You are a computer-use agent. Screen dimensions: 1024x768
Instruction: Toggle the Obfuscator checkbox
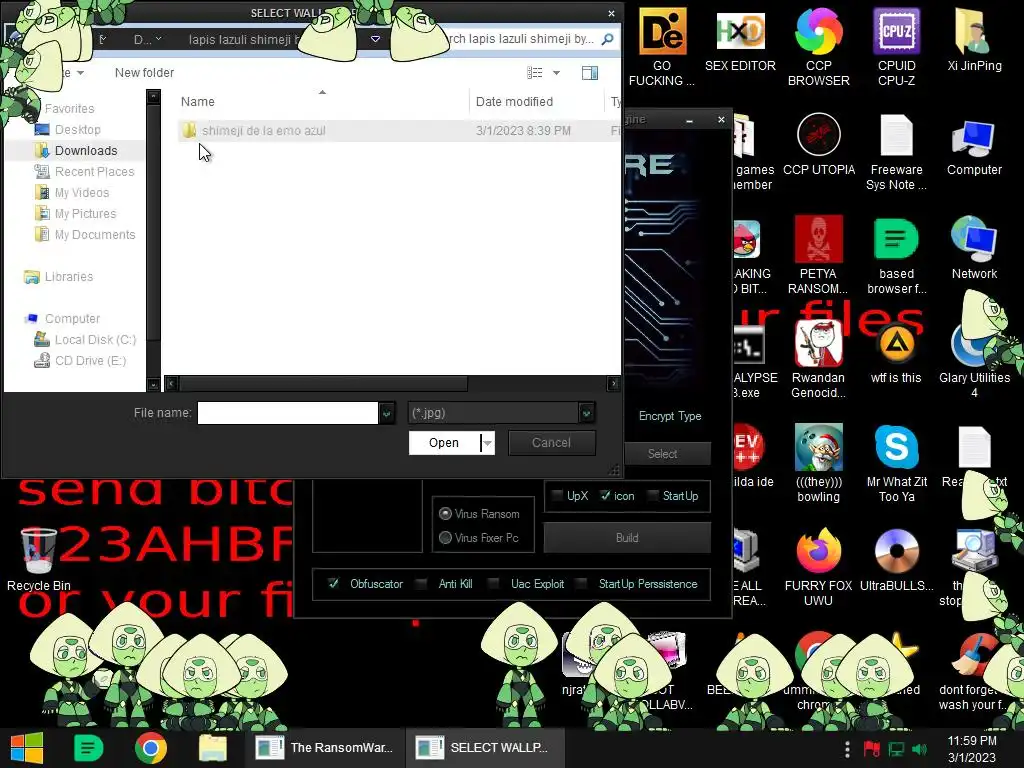pyautogui.click(x=334, y=583)
